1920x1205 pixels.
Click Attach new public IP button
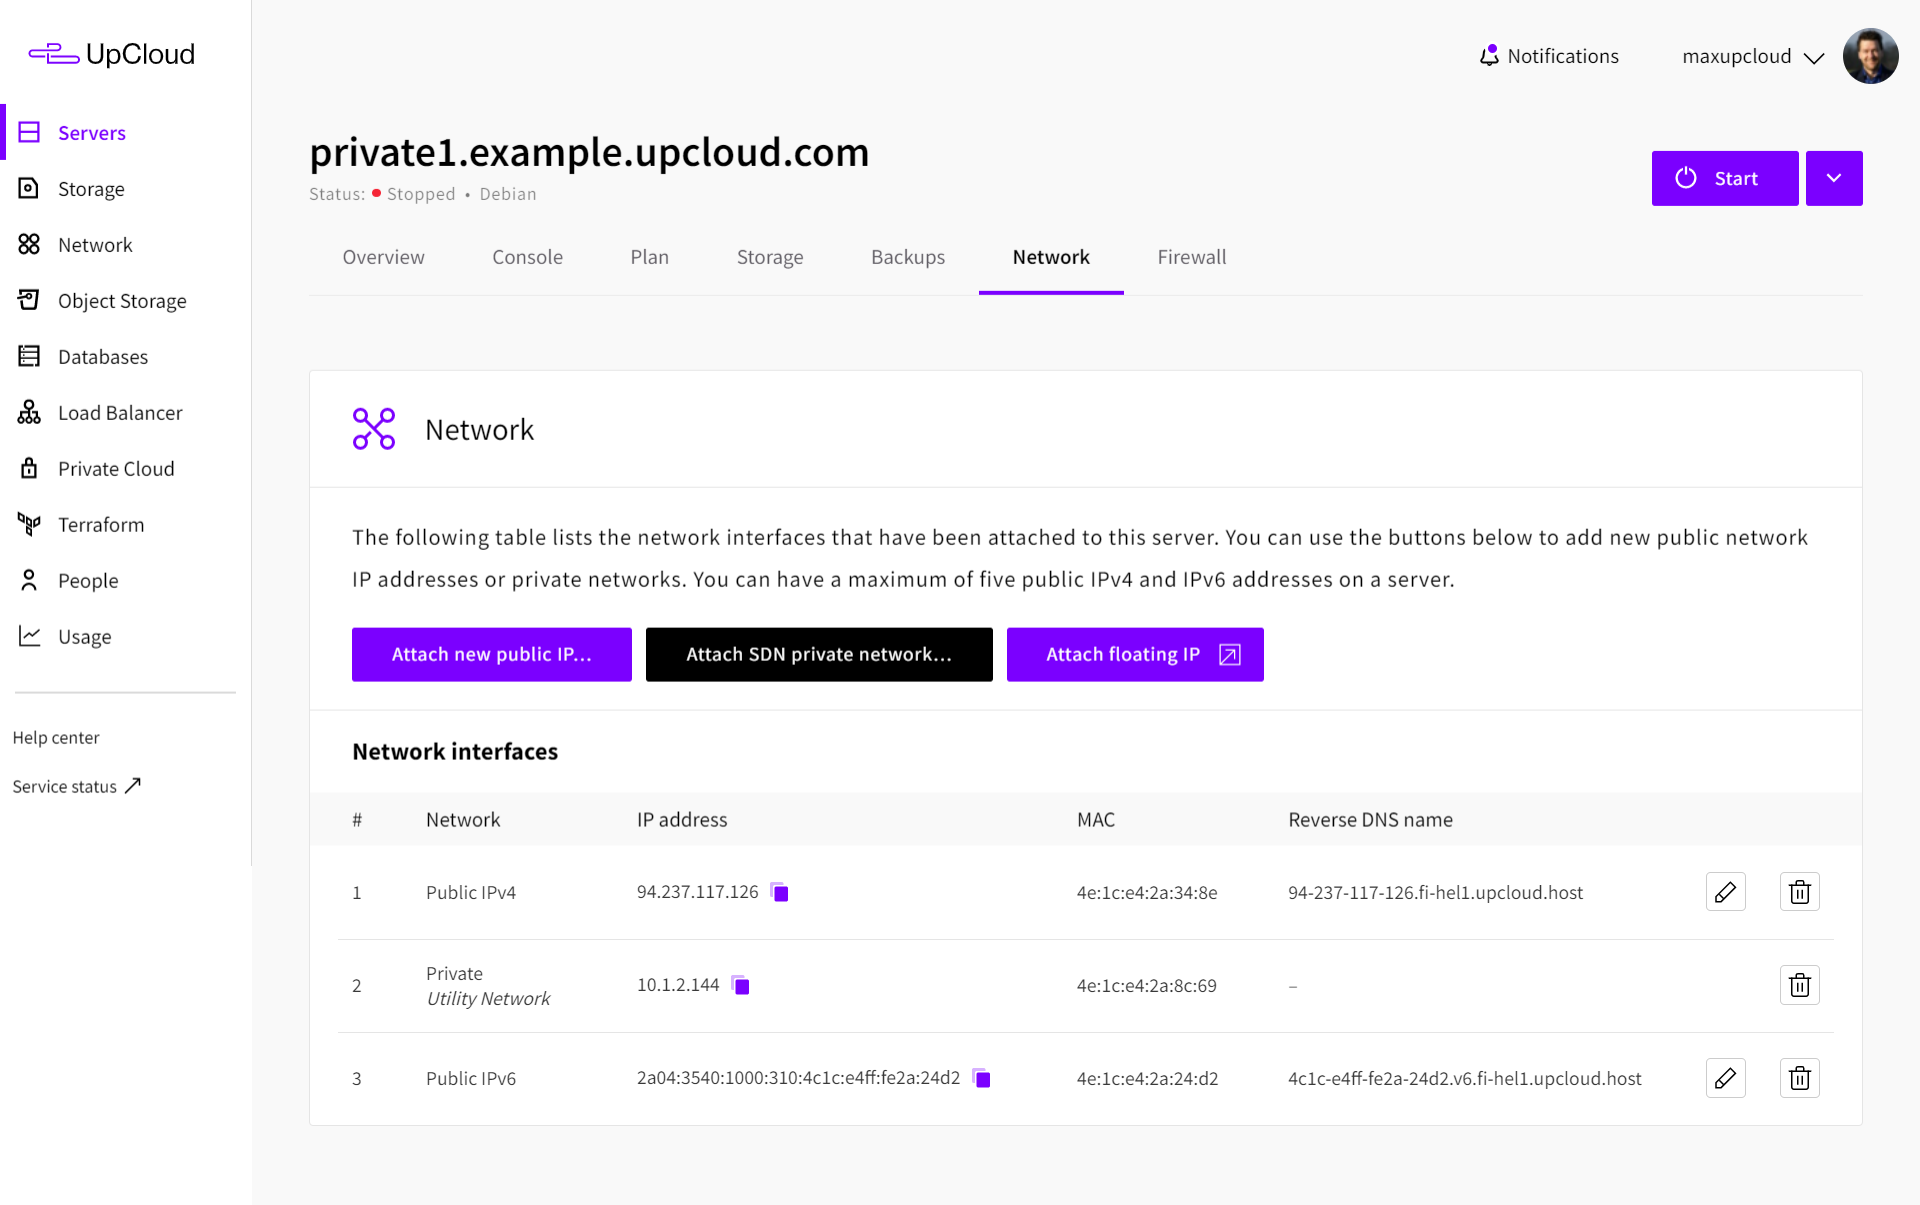pos(492,654)
